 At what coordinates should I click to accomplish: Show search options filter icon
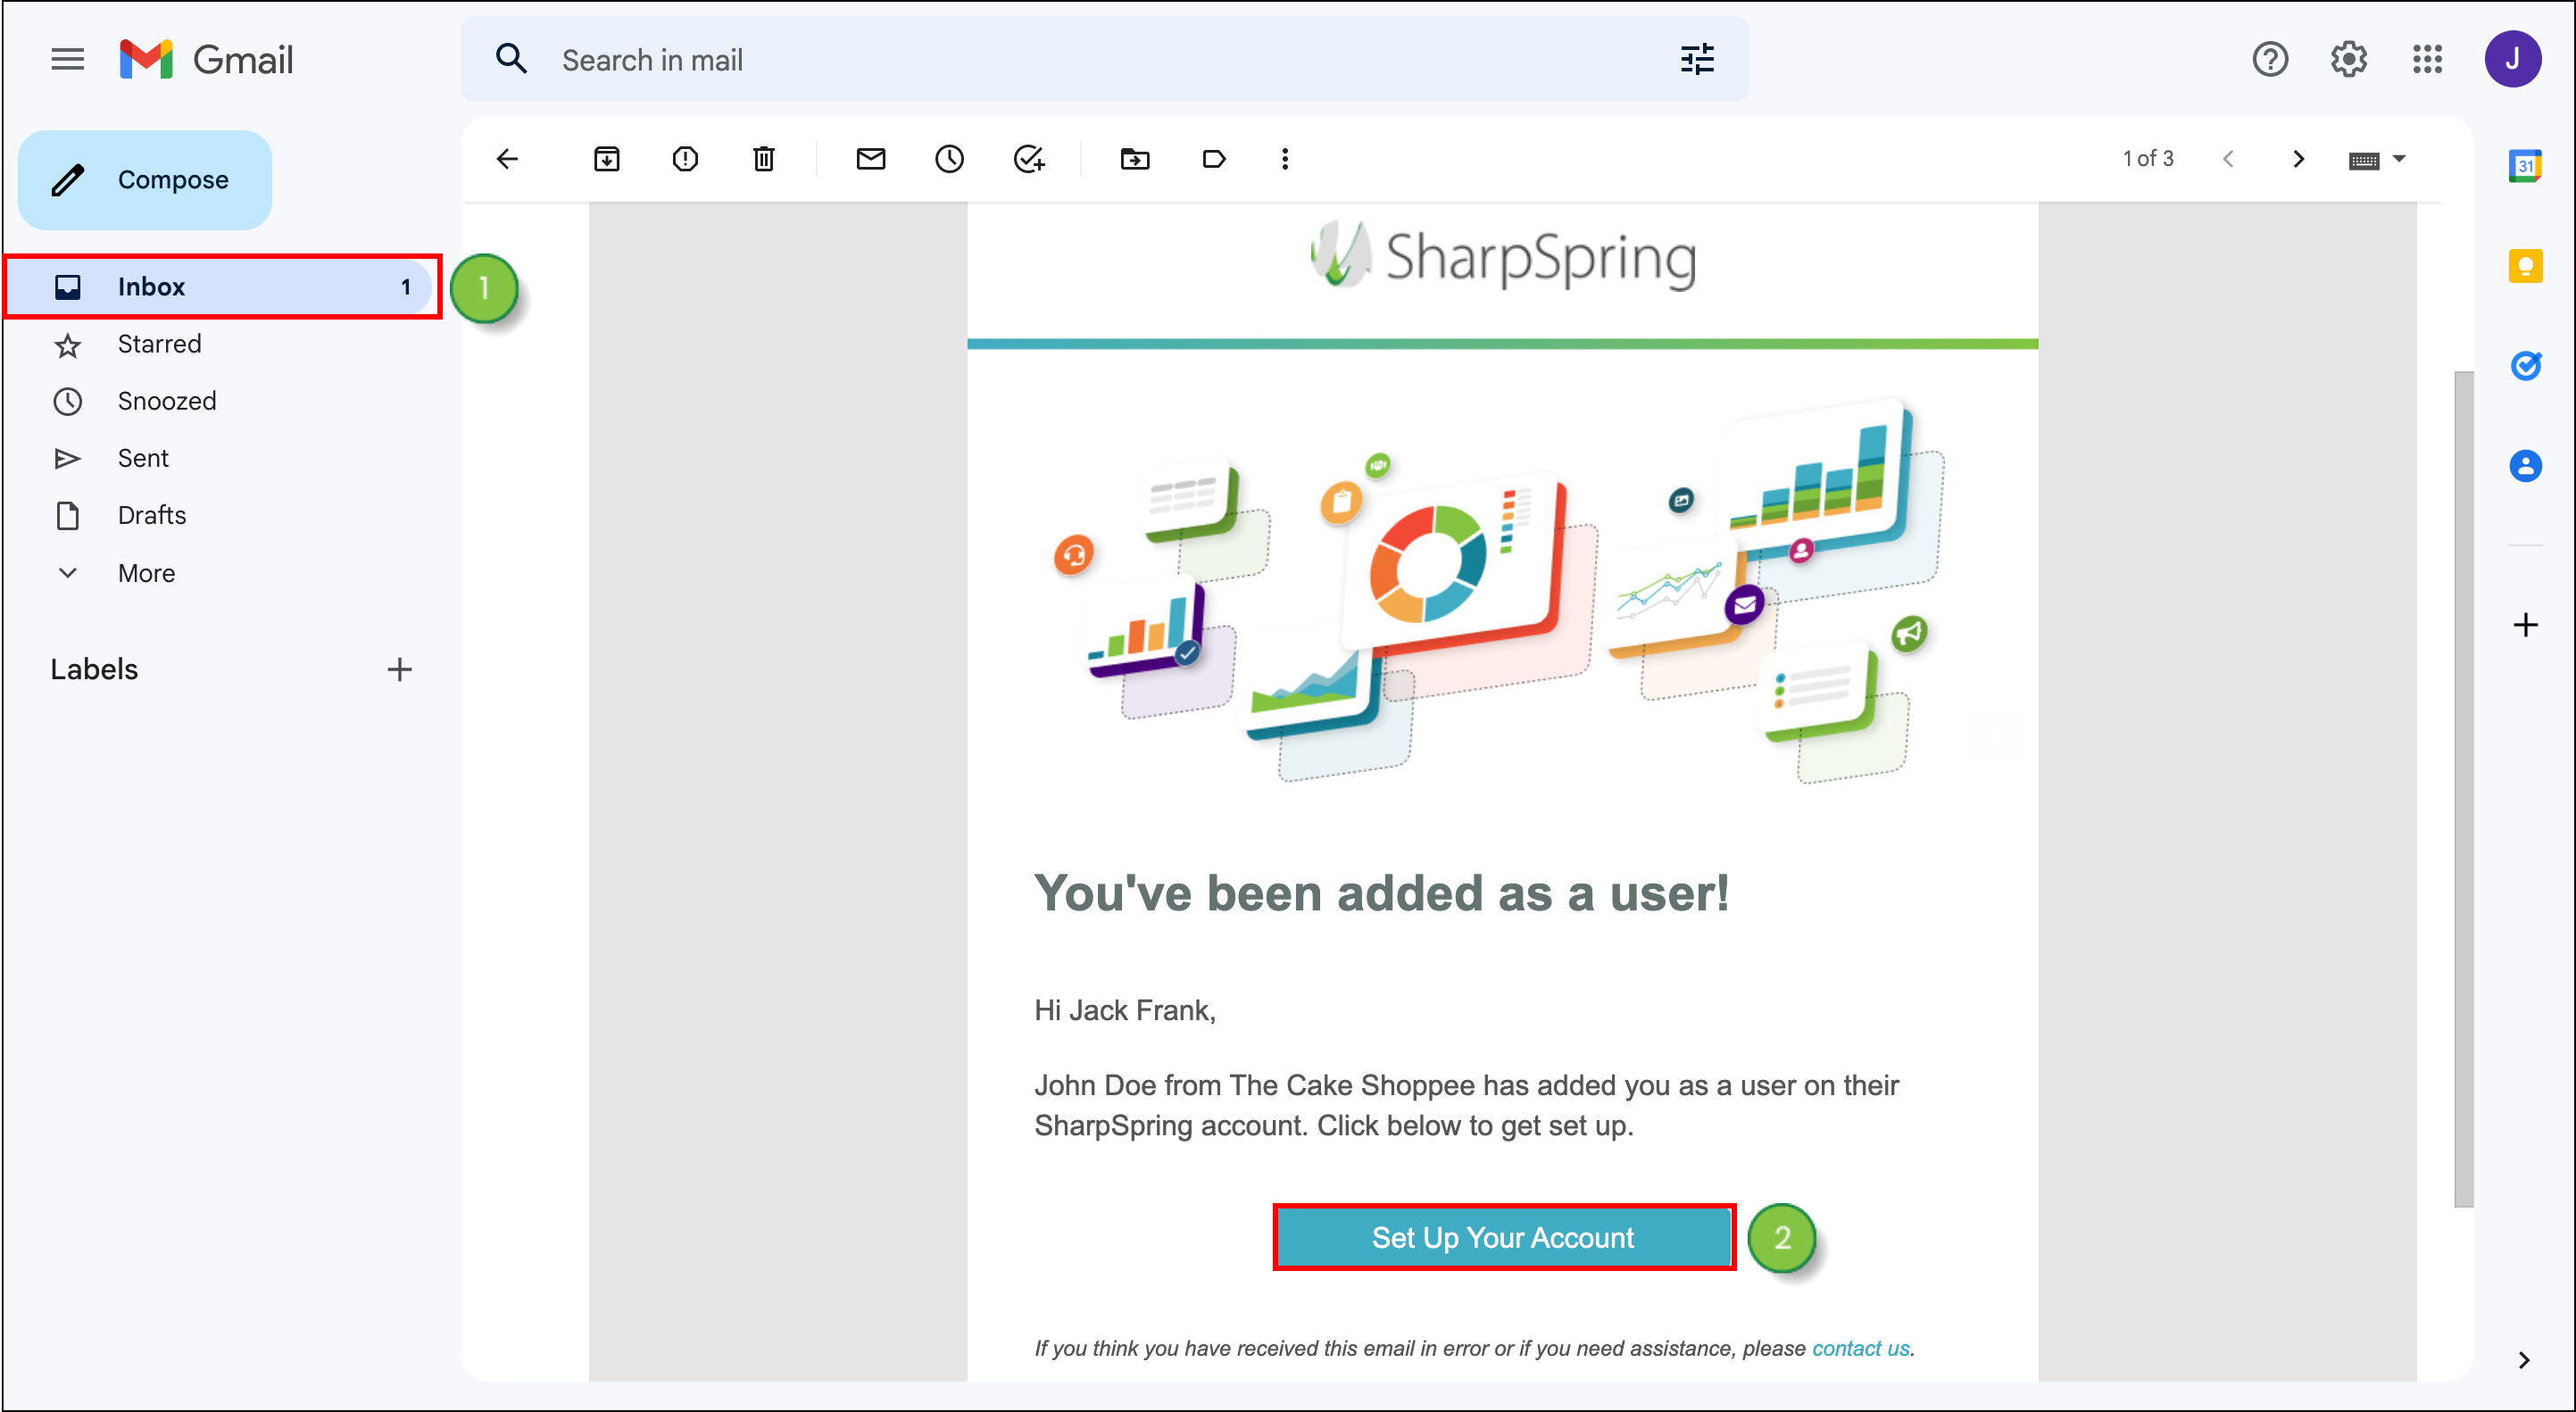pos(1697,60)
